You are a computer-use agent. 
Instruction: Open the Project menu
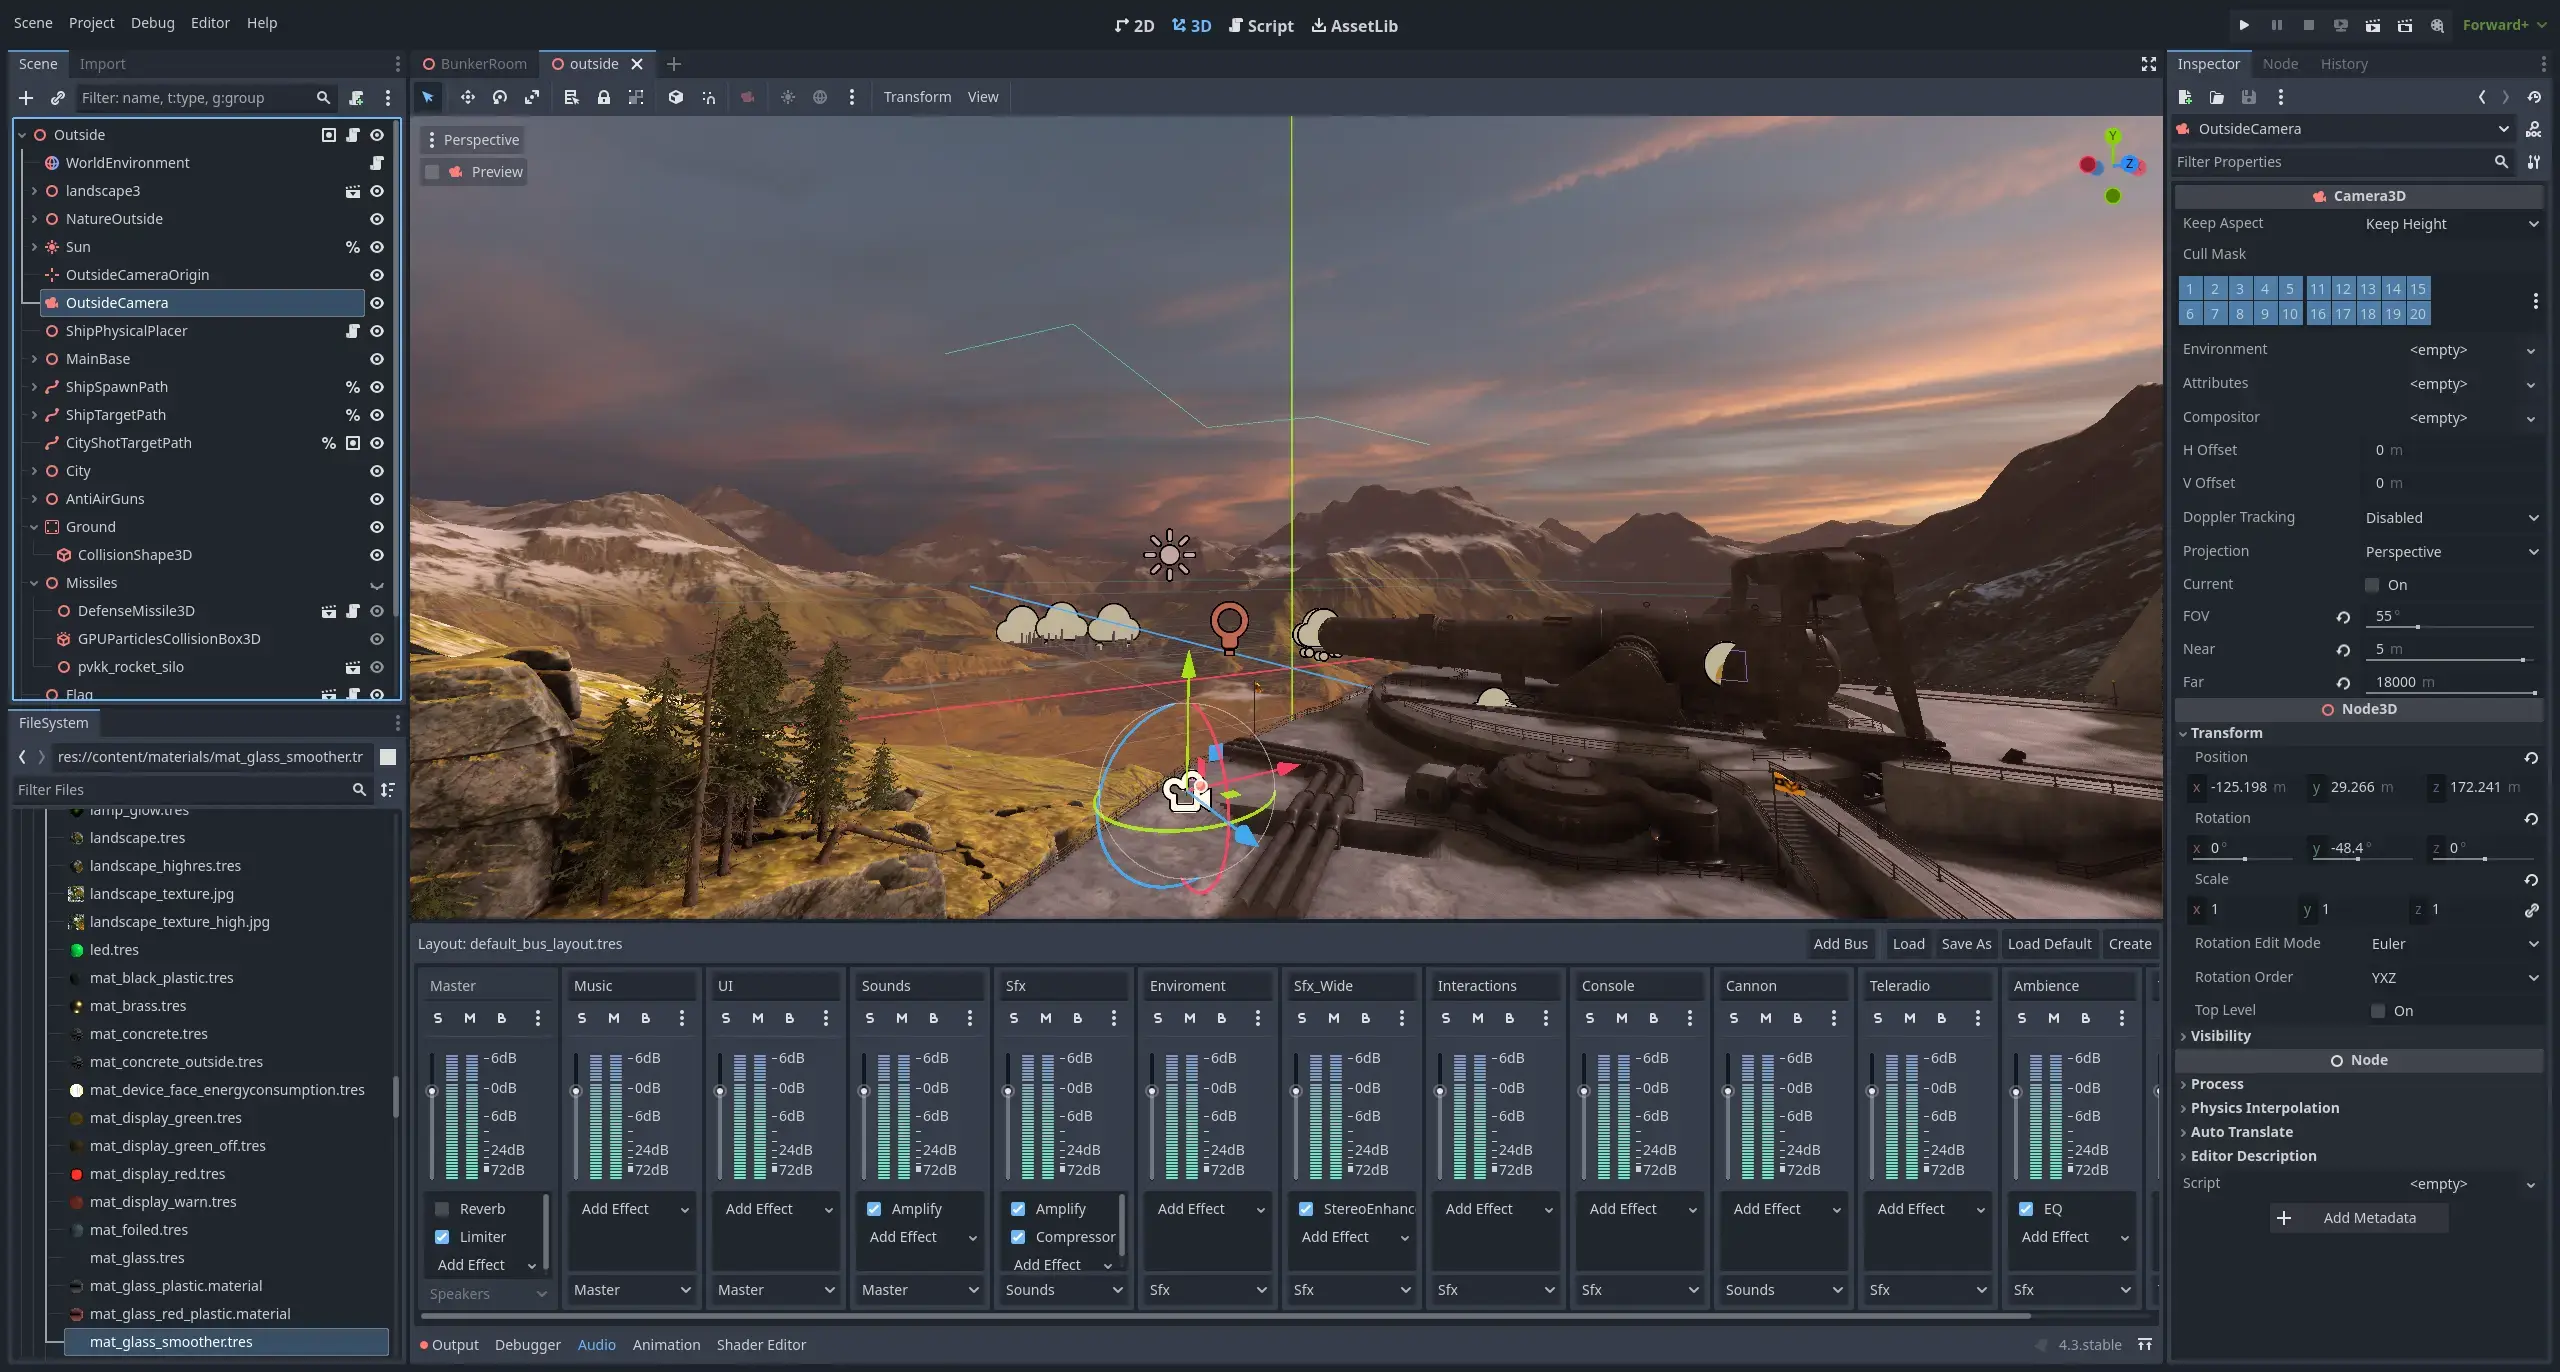pos(91,23)
